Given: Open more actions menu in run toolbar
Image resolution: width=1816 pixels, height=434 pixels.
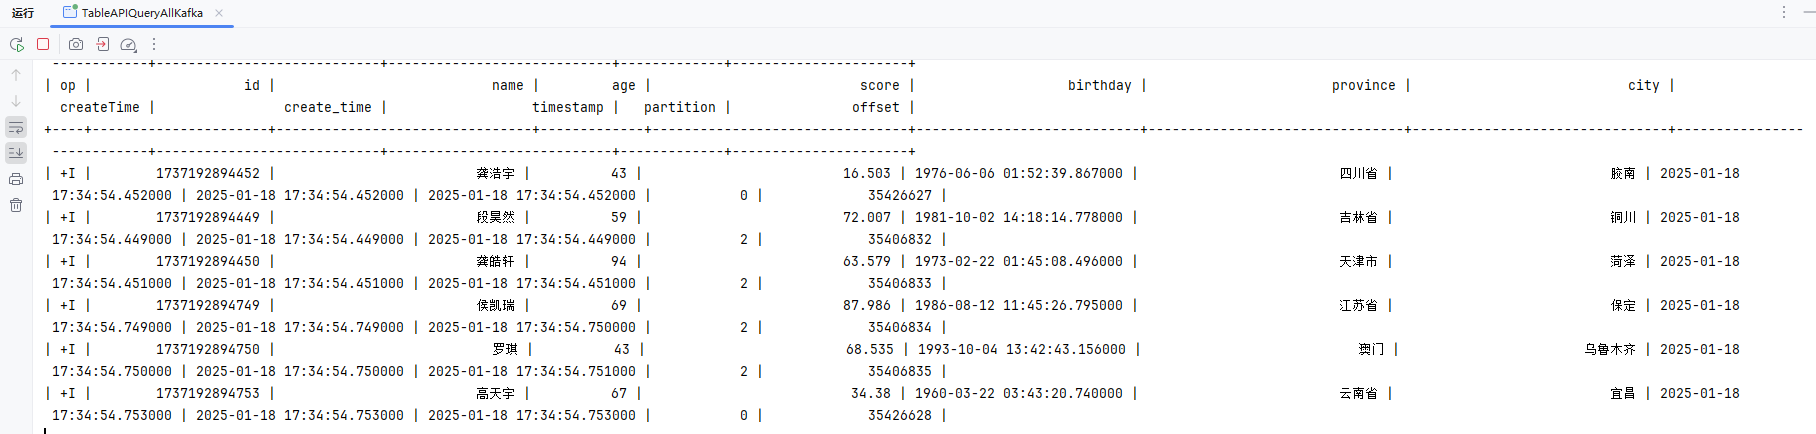Looking at the screenshot, I should [154, 44].
